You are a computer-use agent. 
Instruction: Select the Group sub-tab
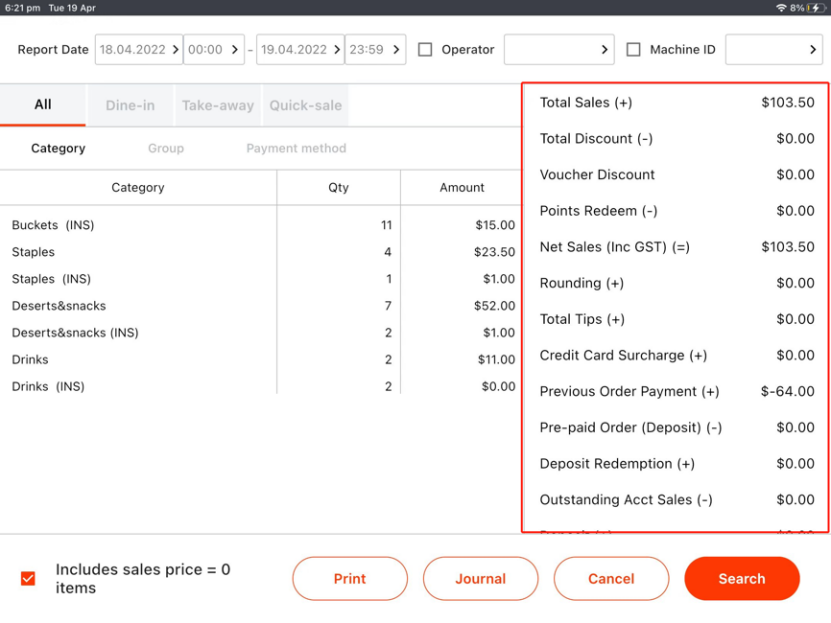click(166, 148)
